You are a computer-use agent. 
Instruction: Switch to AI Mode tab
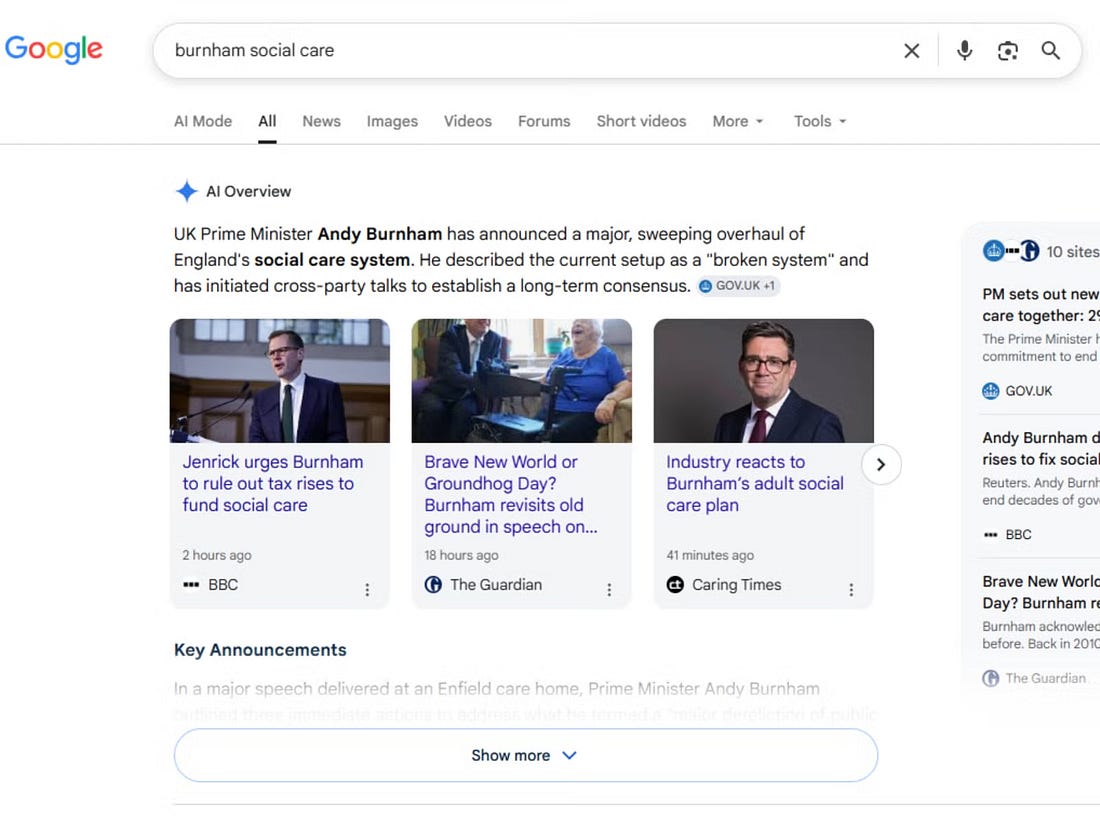[203, 121]
